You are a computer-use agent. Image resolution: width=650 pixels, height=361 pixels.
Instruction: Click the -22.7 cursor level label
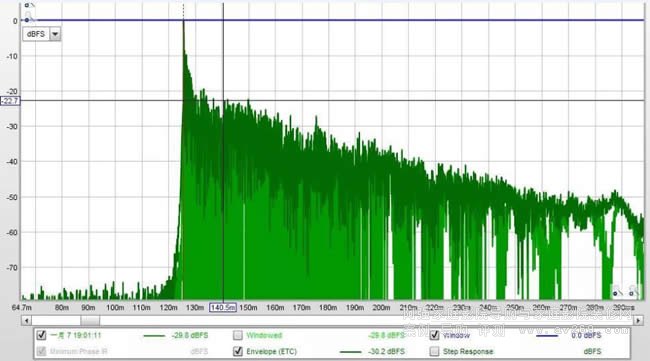(x=10, y=101)
